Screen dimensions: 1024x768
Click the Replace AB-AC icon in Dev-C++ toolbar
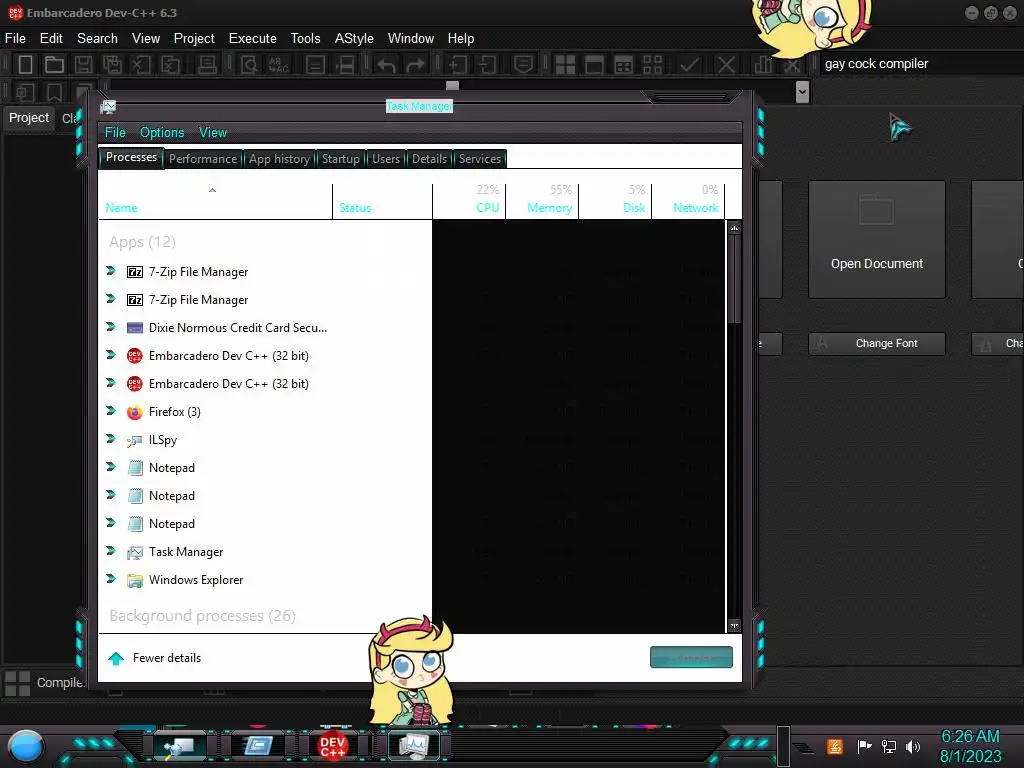pyautogui.click(x=278, y=65)
